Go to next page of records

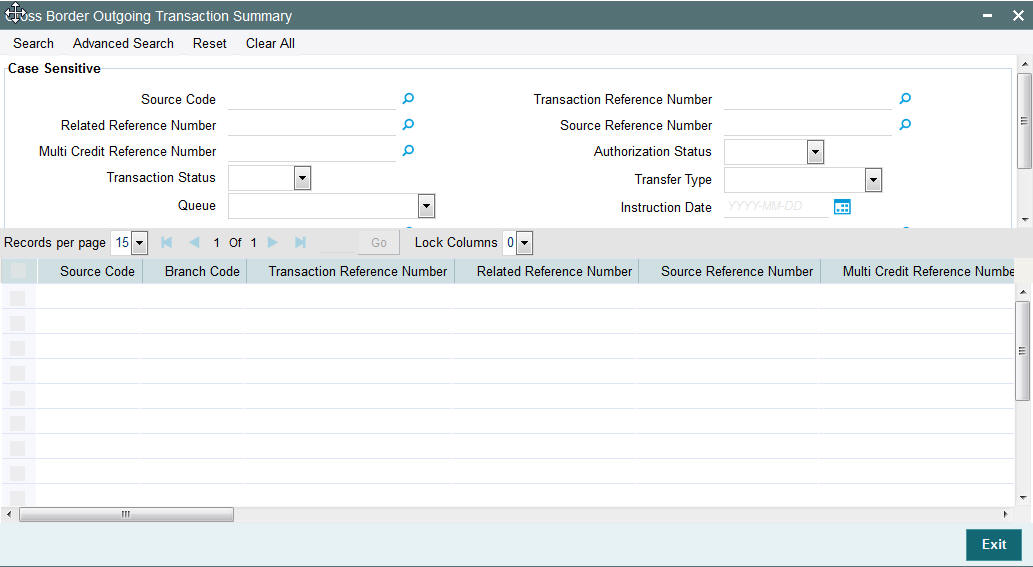(273, 242)
